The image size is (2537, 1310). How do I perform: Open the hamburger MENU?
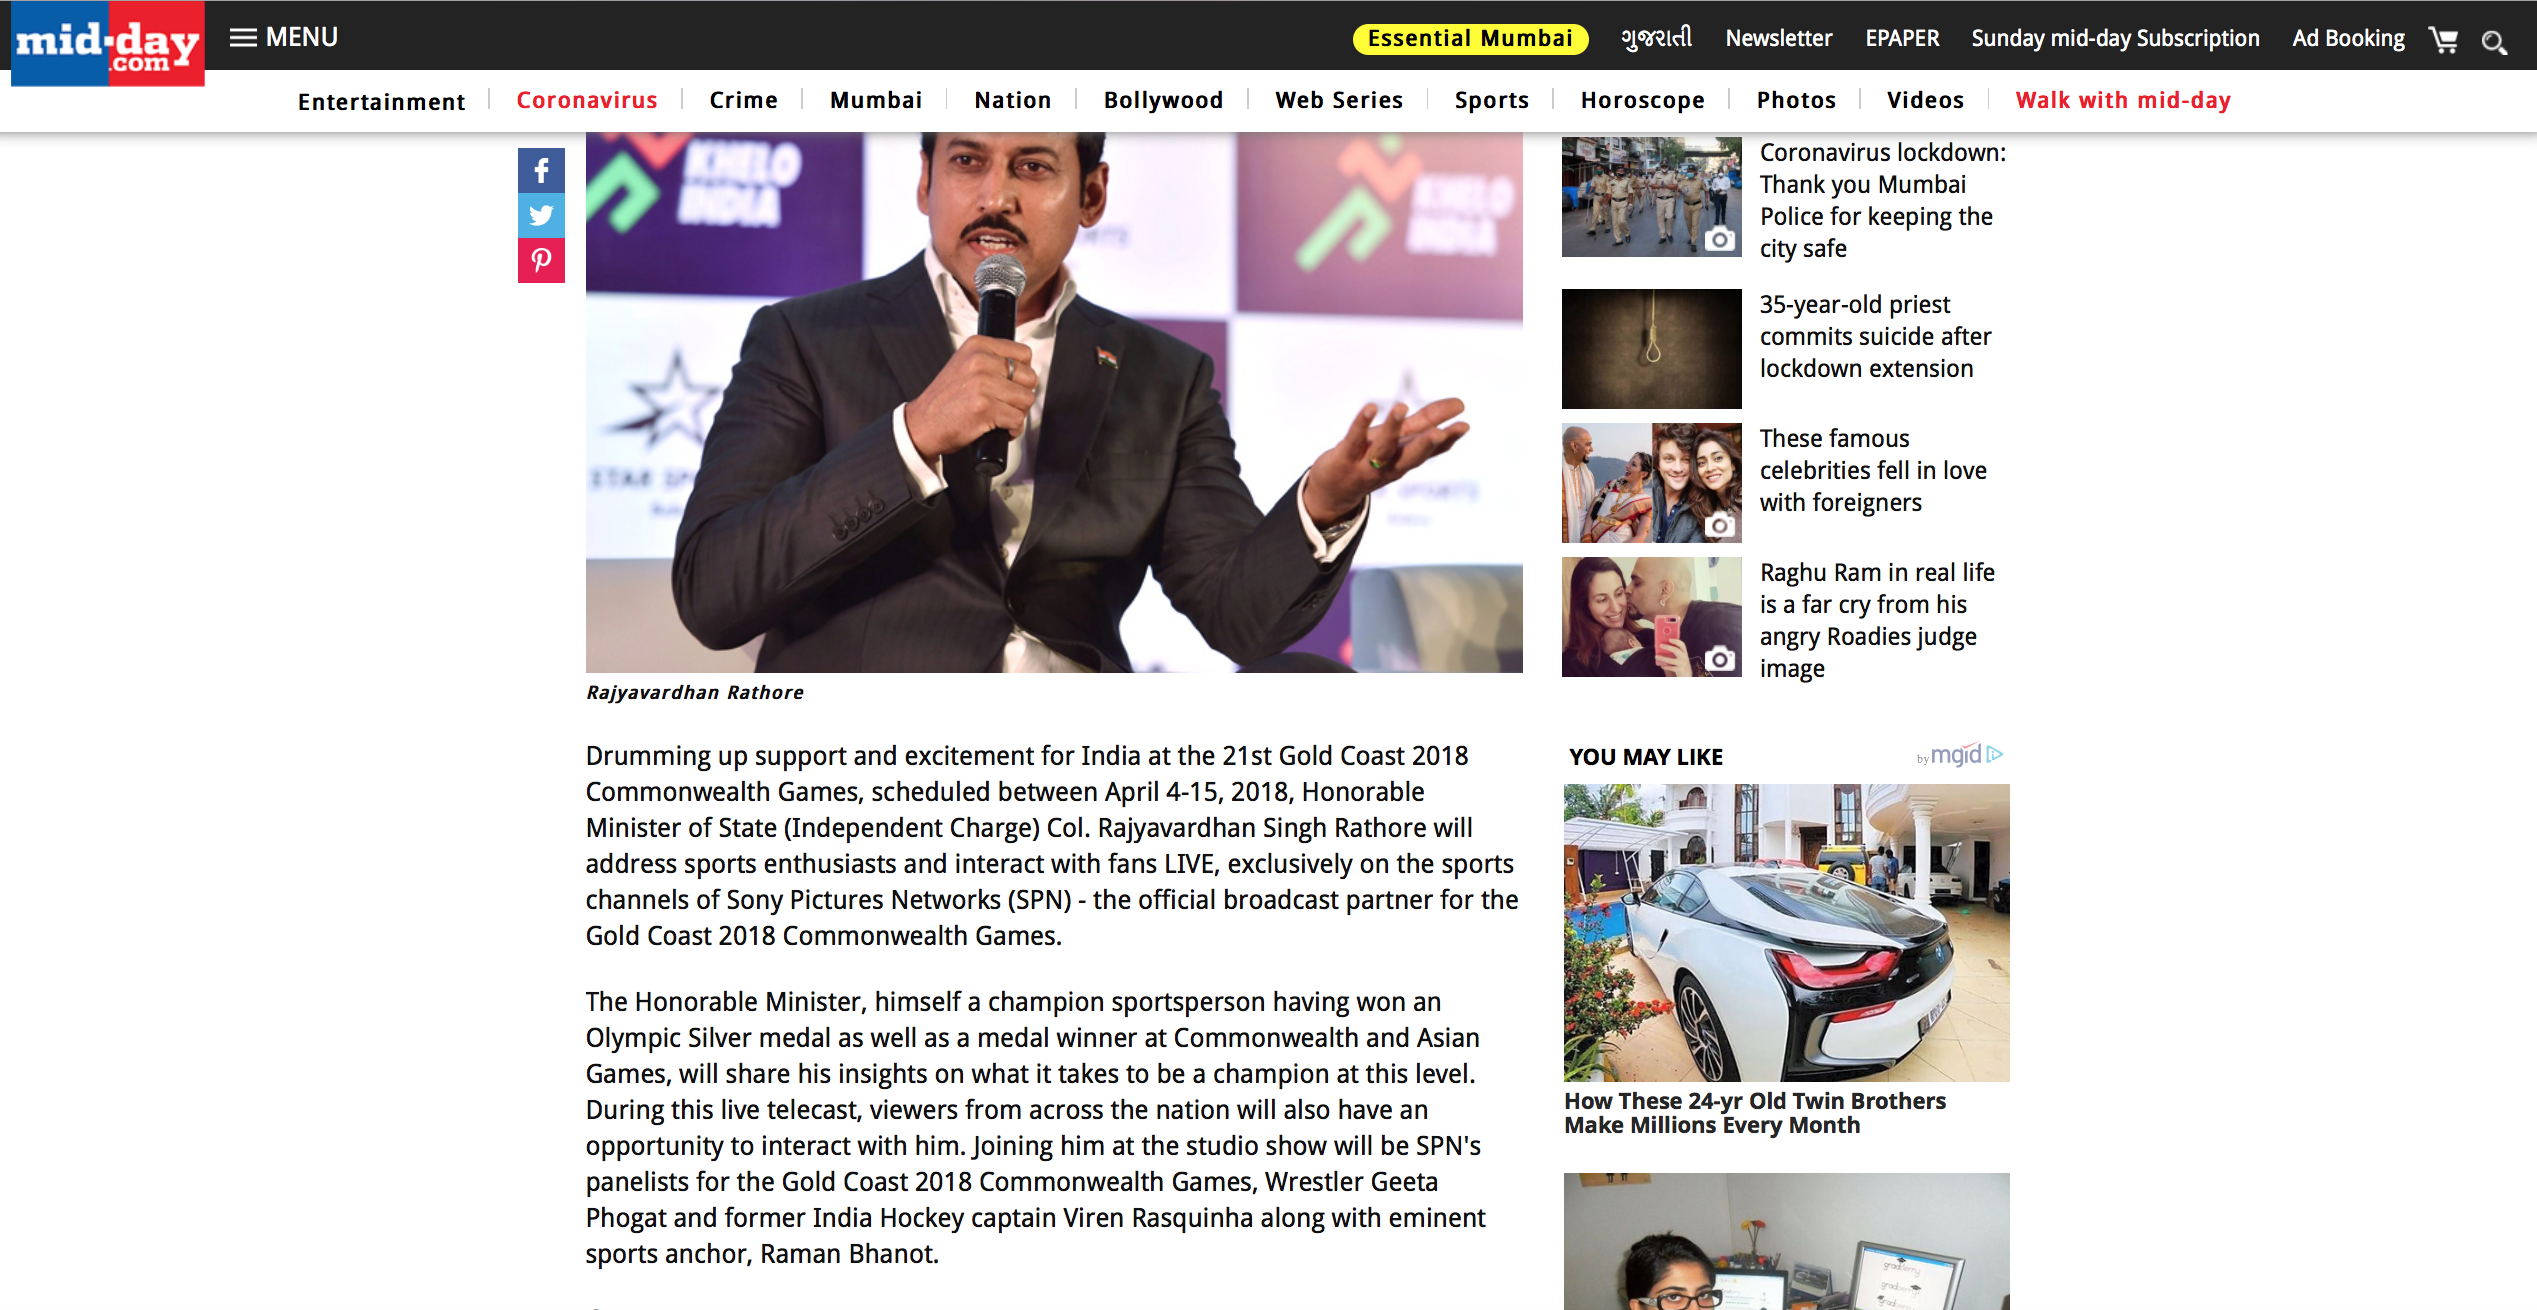[x=284, y=37]
